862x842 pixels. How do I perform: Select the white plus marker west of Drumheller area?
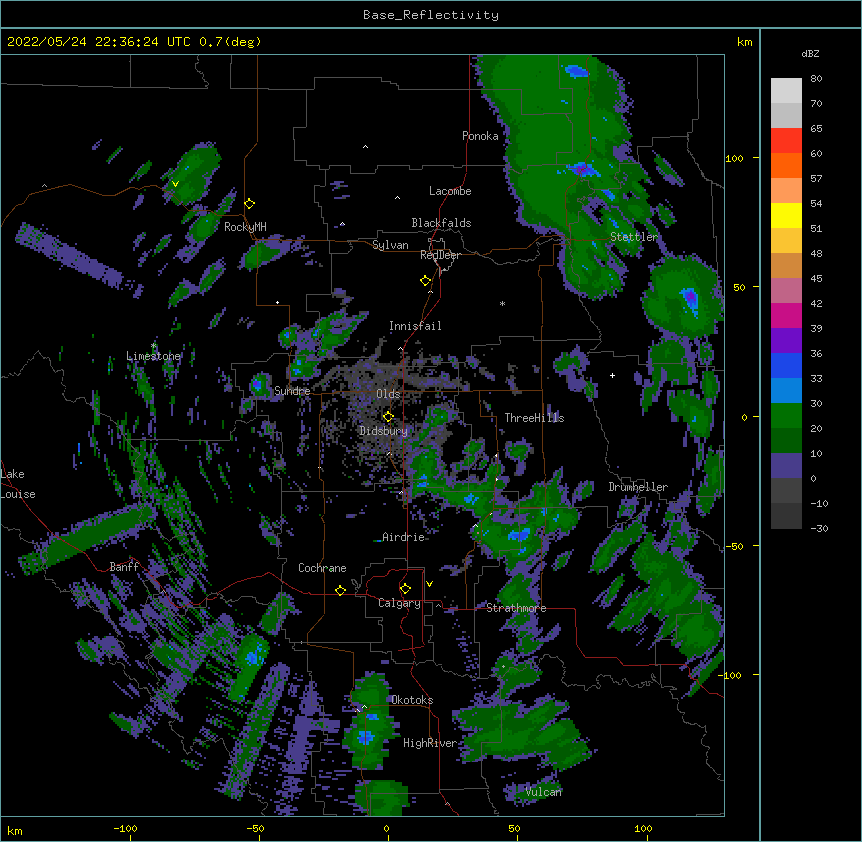pos(612,375)
